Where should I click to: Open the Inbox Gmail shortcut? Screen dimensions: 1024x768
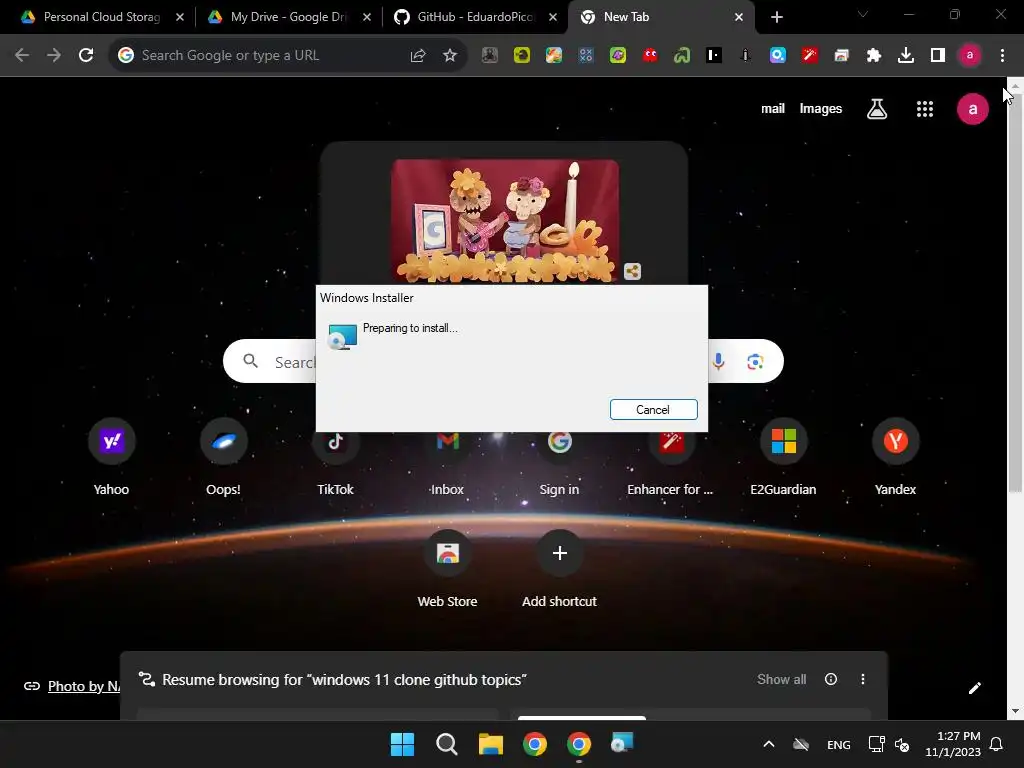pos(447,441)
